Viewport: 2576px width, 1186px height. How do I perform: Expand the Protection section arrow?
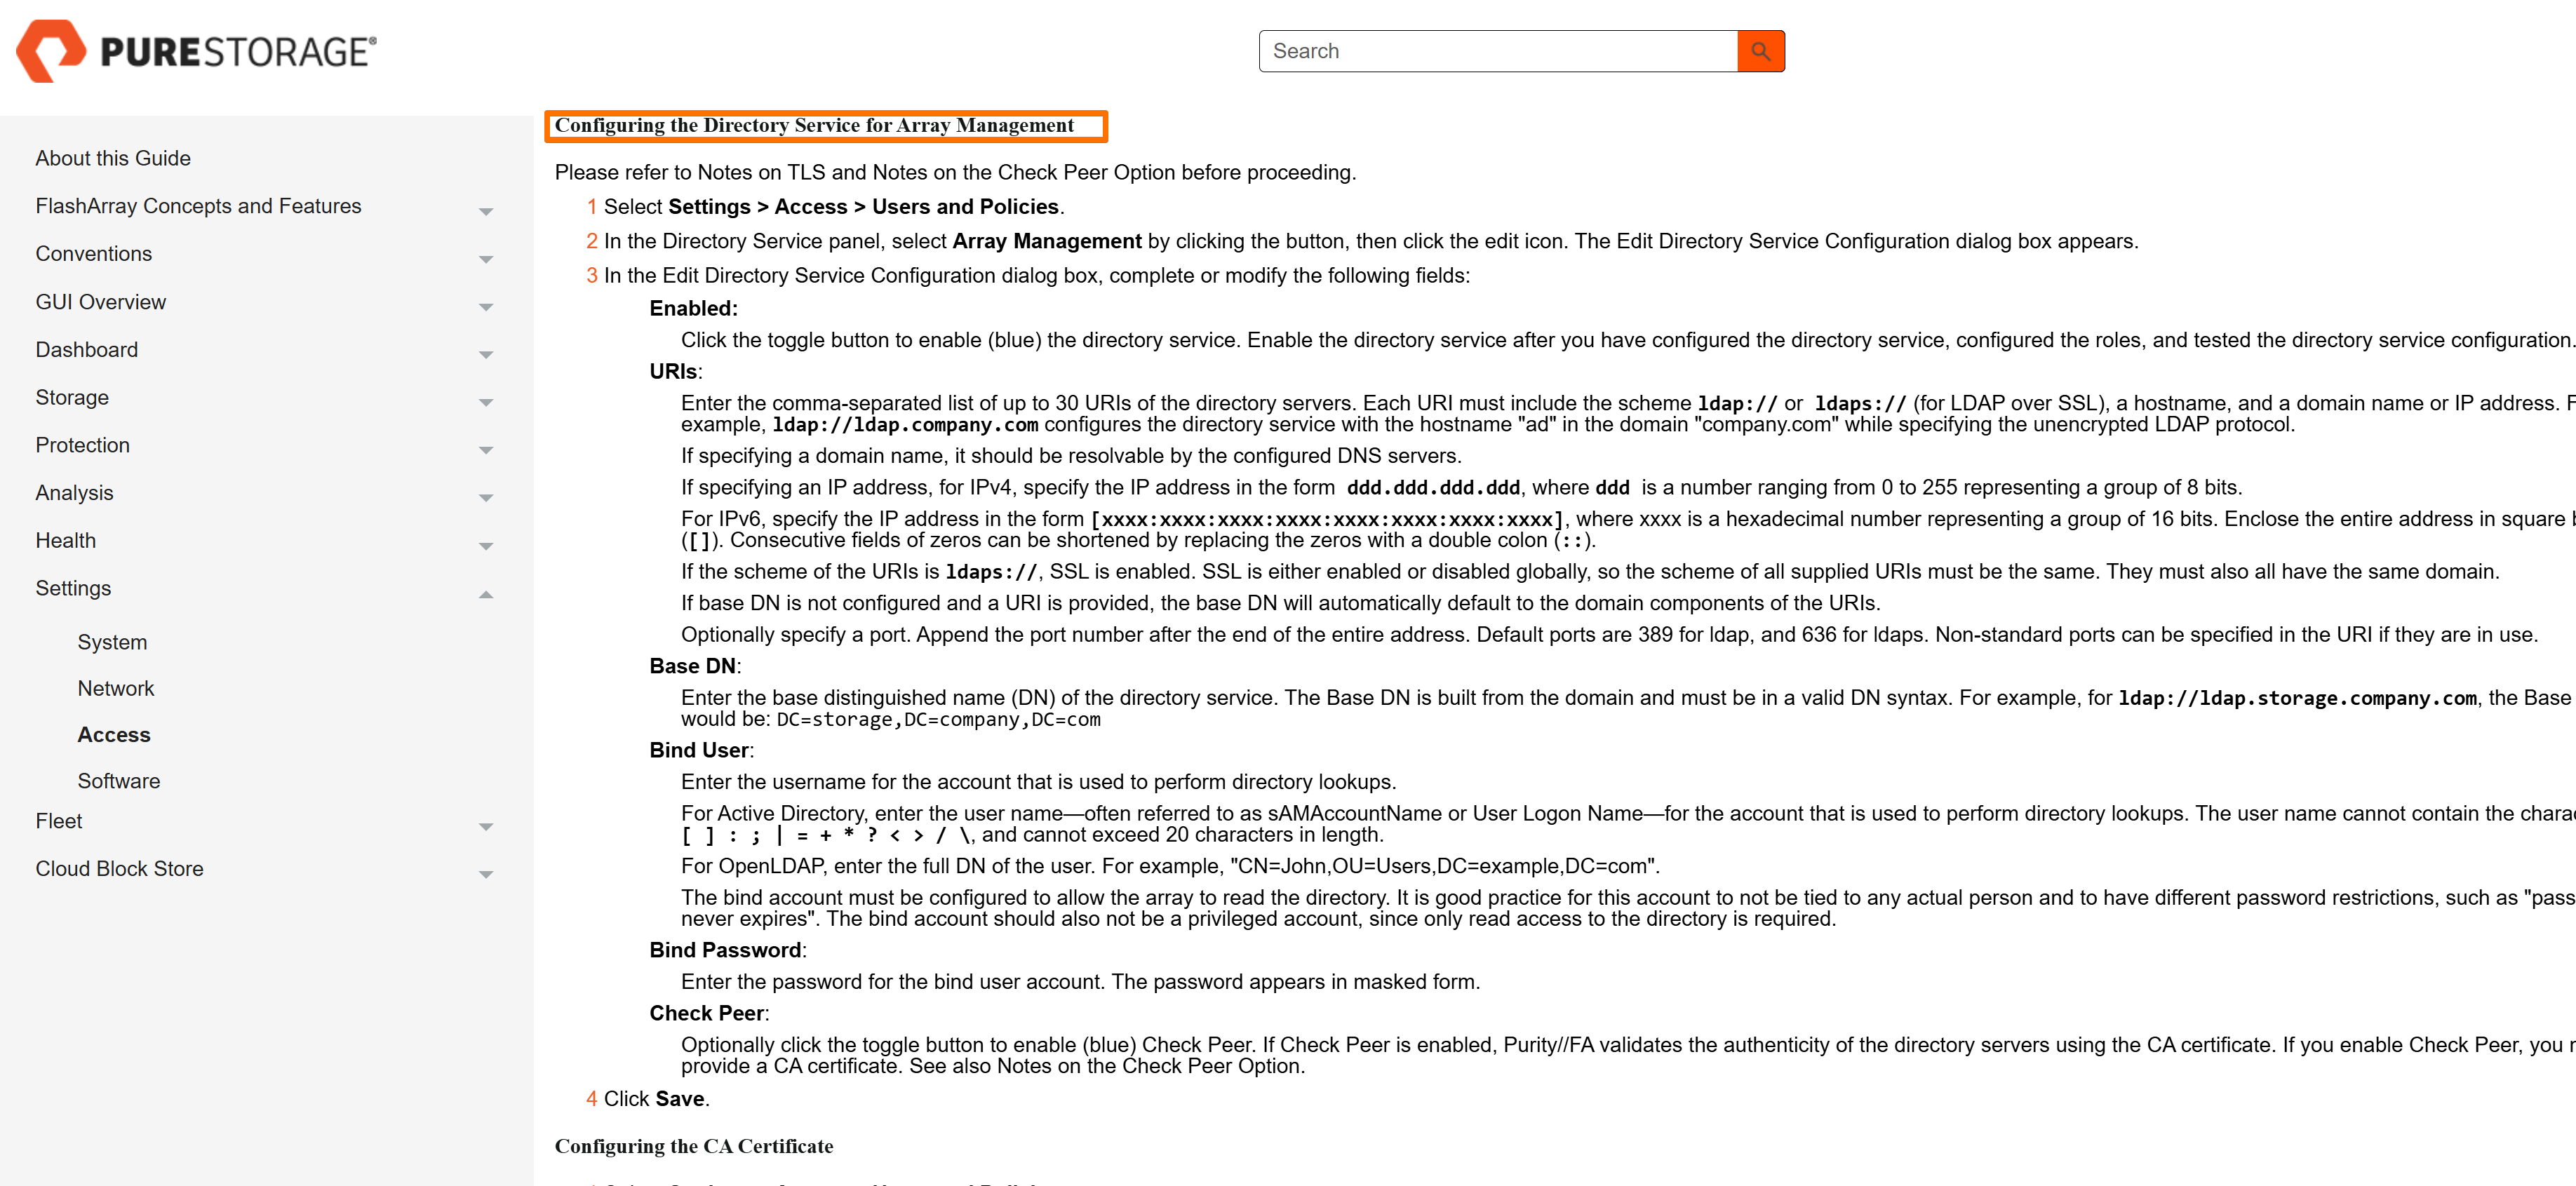tap(486, 450)
